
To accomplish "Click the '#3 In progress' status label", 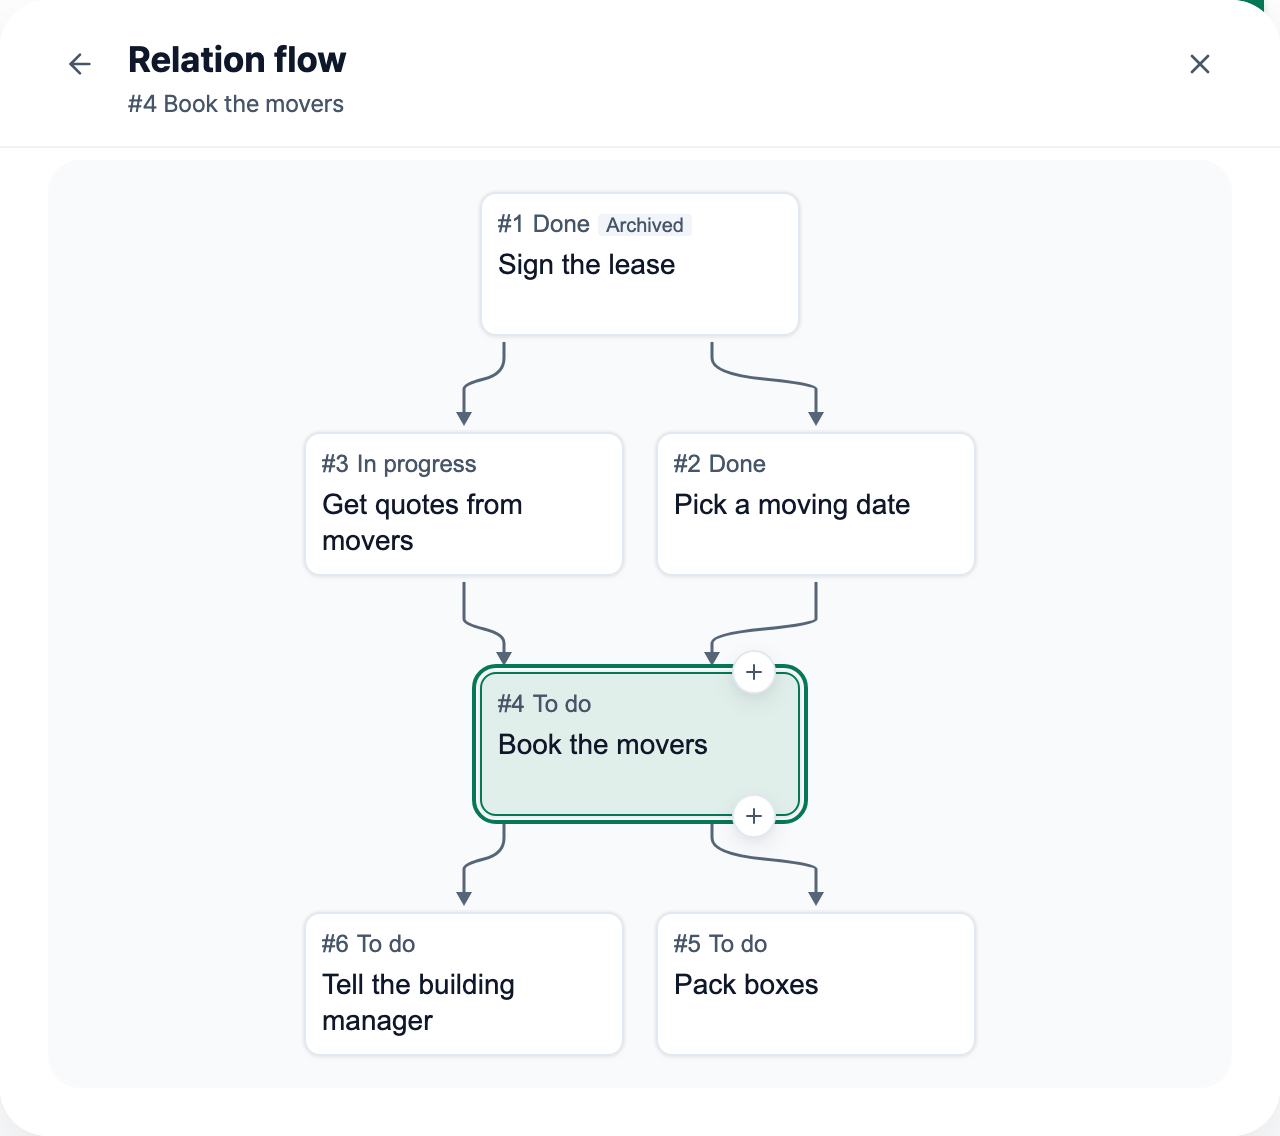I will click(x=399, y=464).
